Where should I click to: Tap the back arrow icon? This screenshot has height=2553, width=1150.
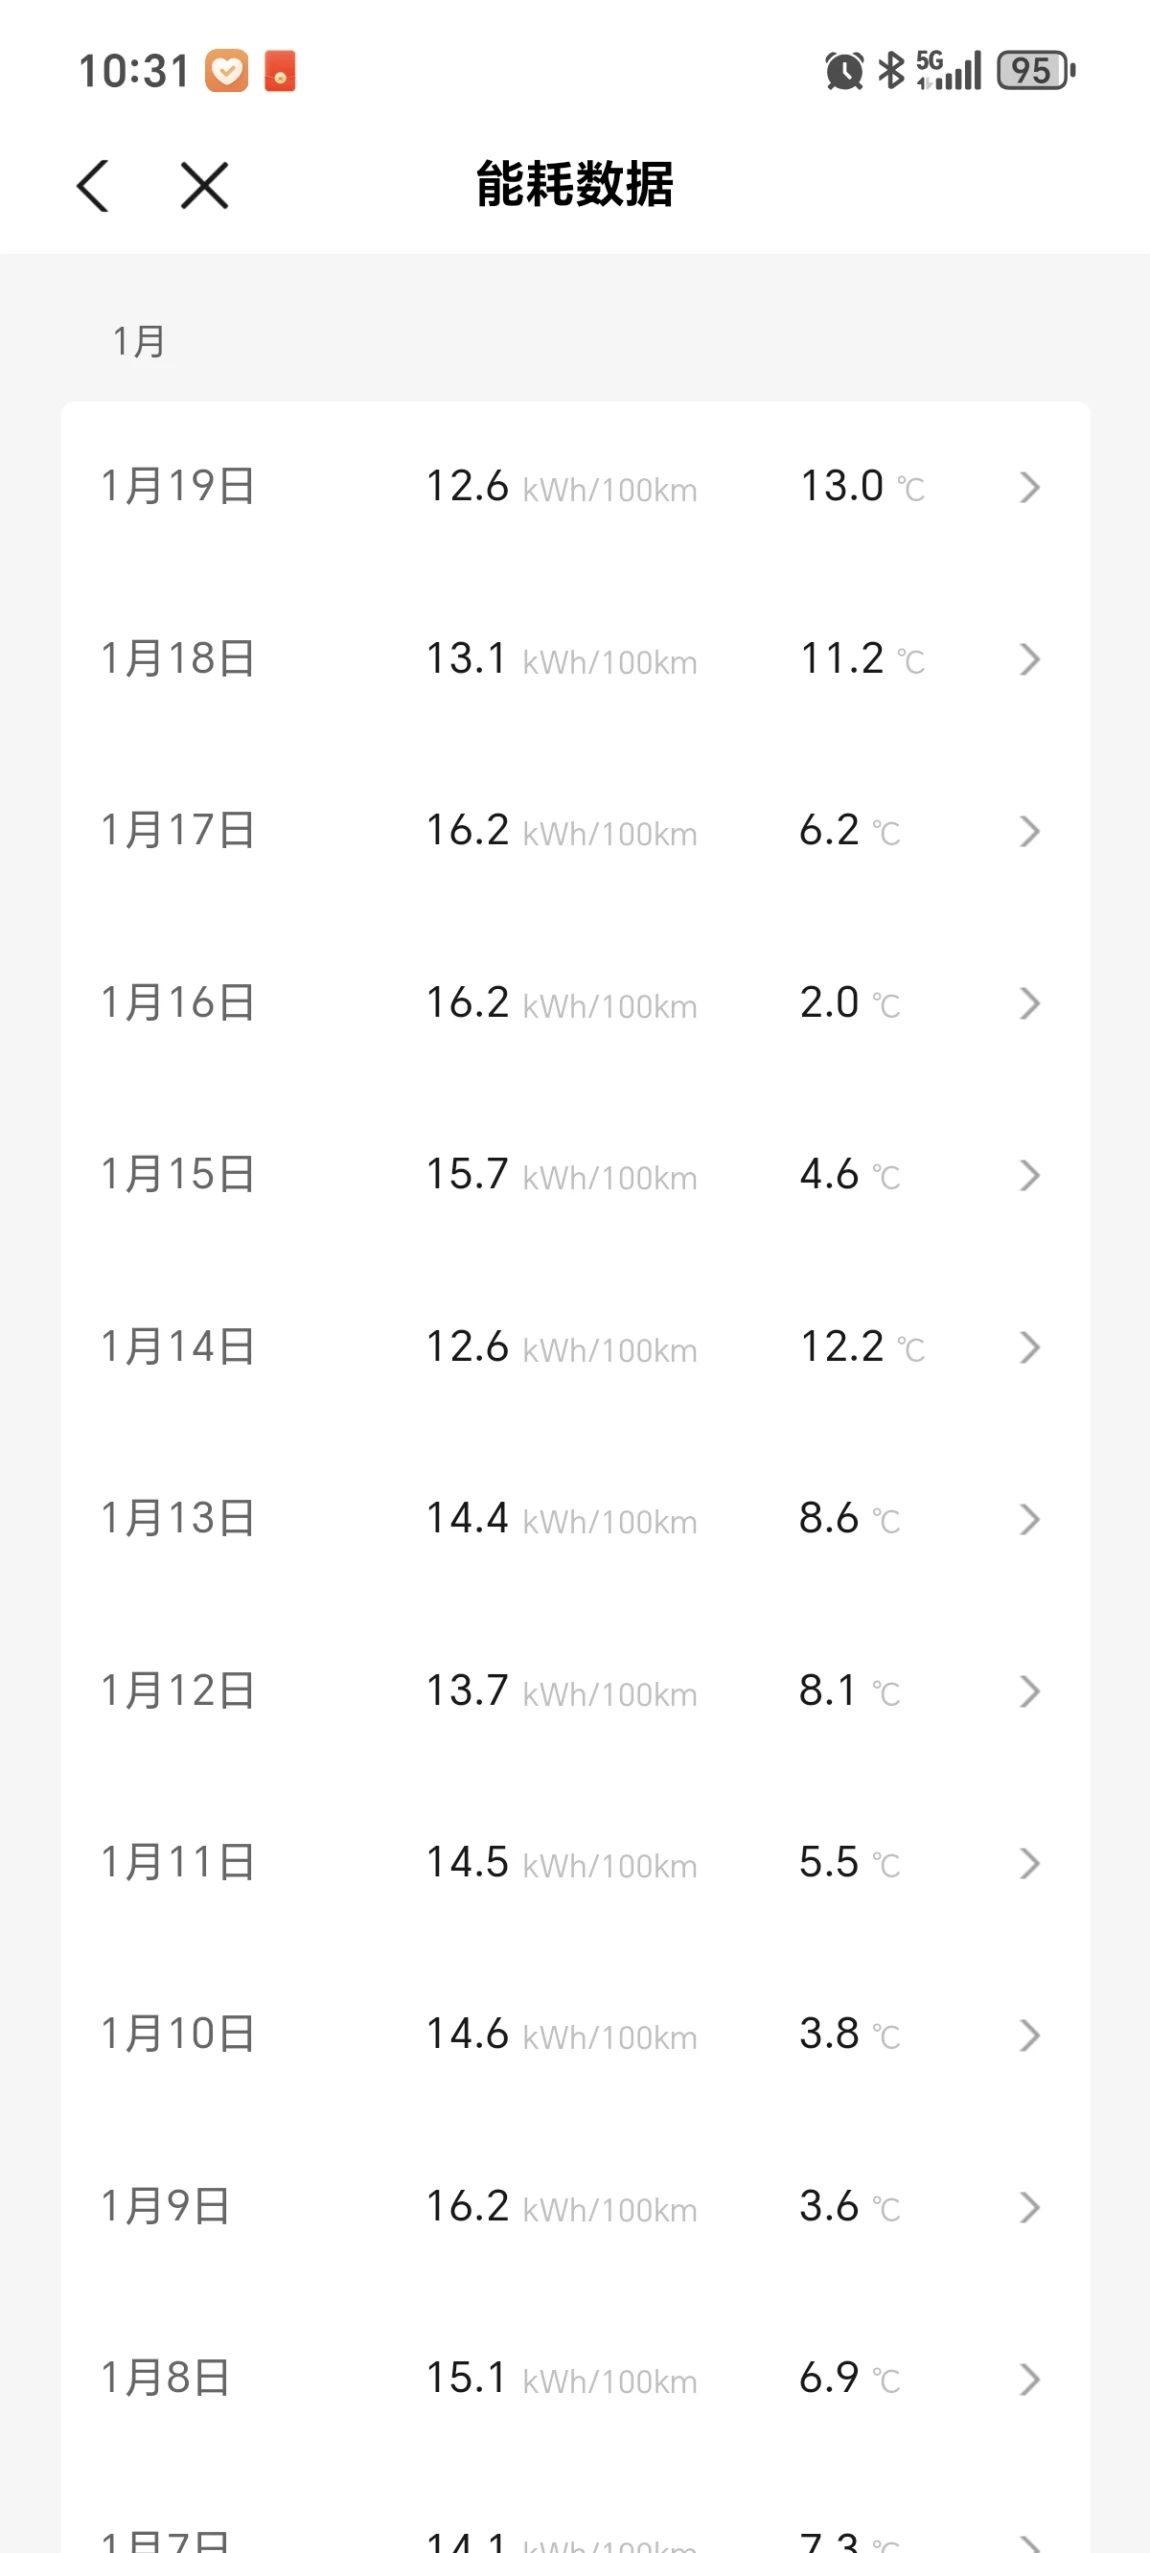click(93, 186)
